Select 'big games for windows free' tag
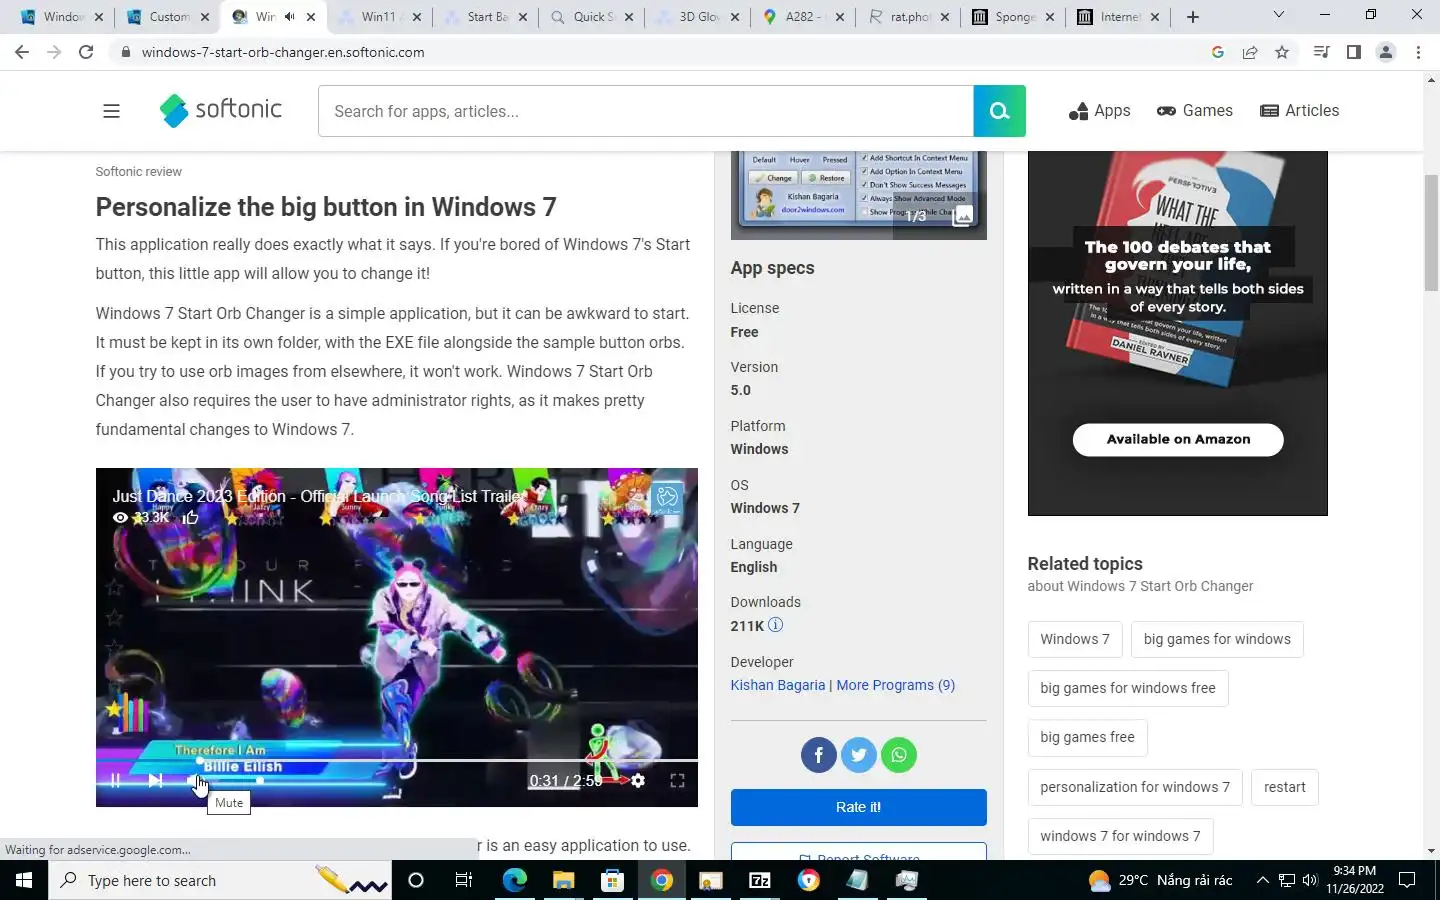Viewport: 1440px width, 900px height. point(1128,688)
